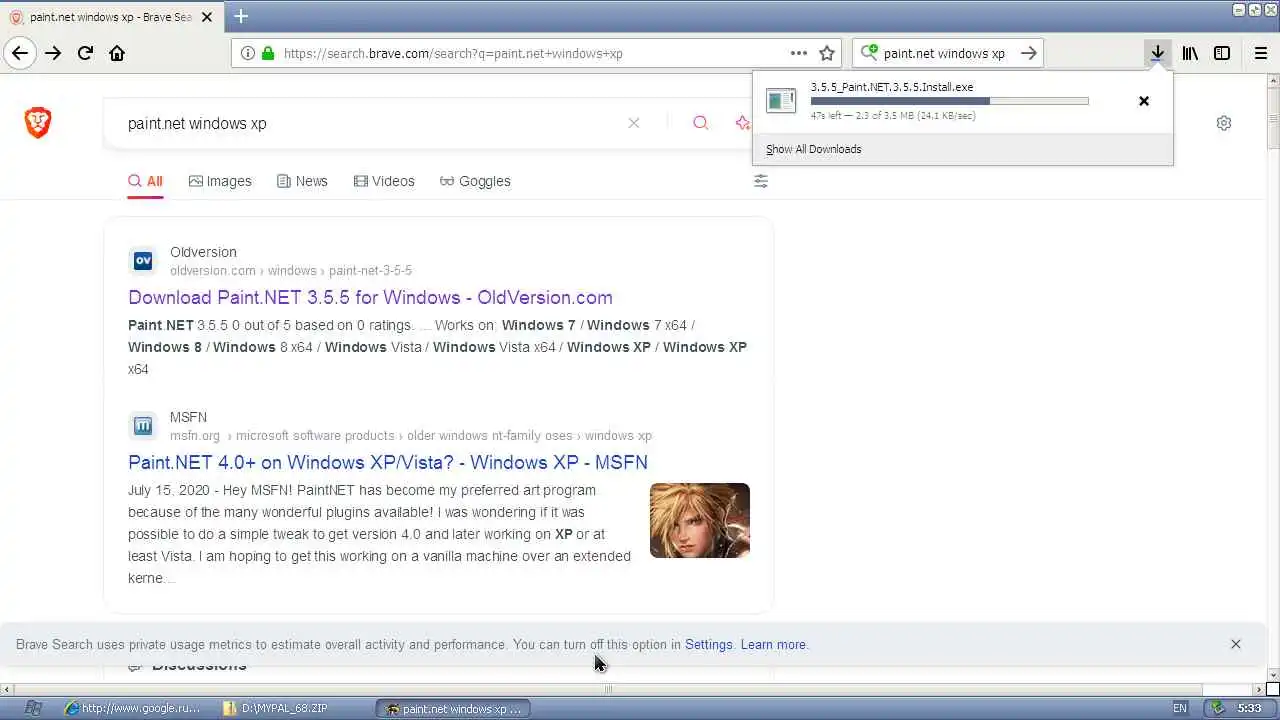Switch to the http://www.google.ru taskbar window
The width and height of the screenshot is (1280, 720).
pos(132,708)
